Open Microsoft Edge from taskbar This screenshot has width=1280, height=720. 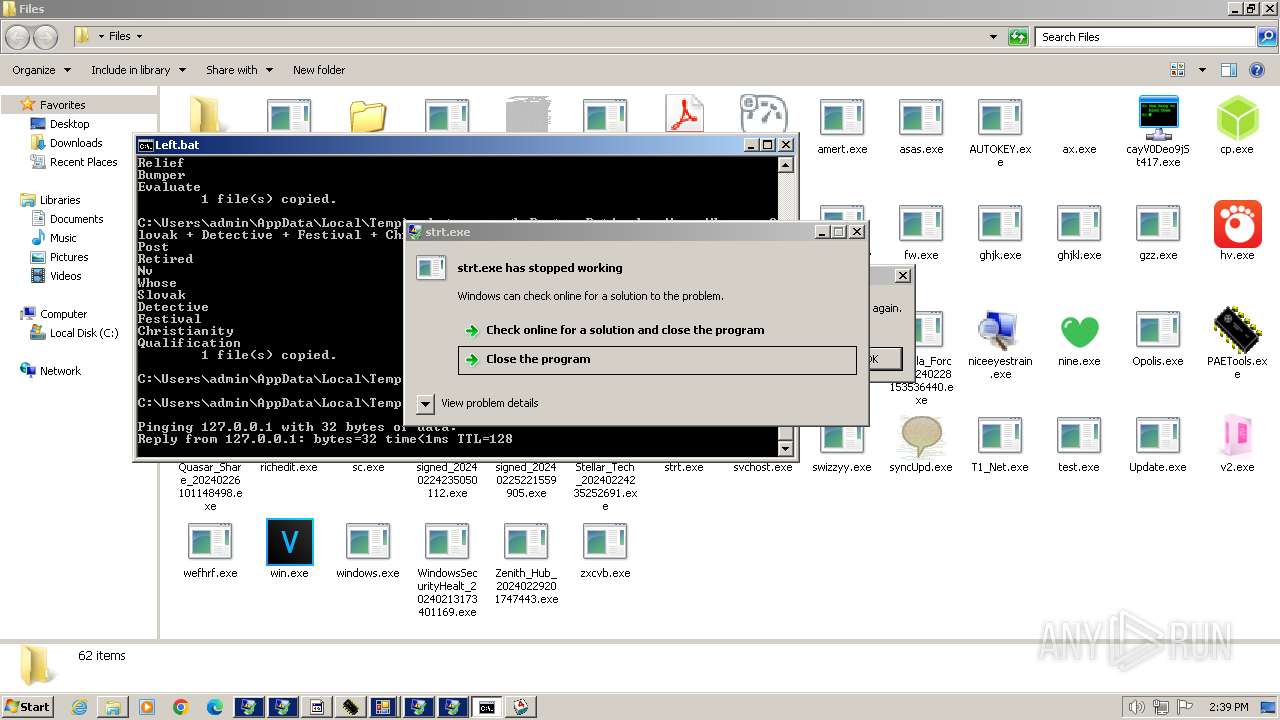pyautogui.click(x=215, y=707)
